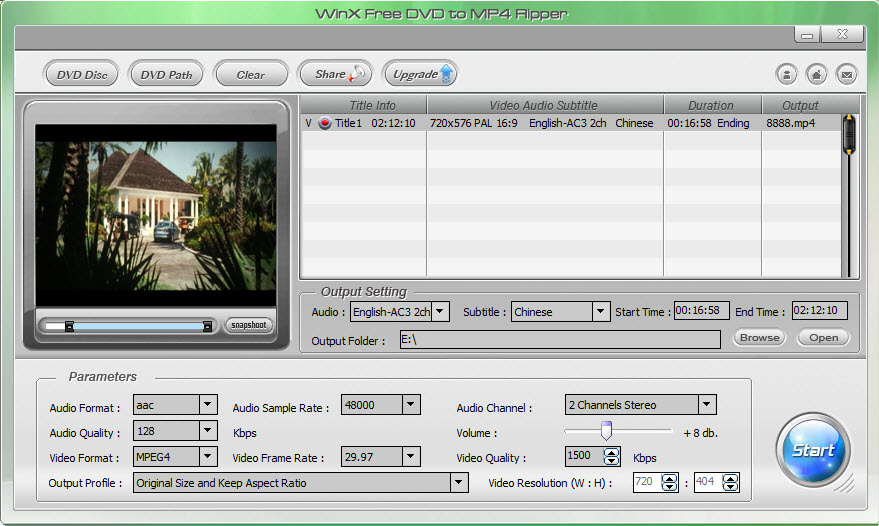Expand the Audio English-AC3 2ch dropdown
The image size is (879, 526).
(x=440, y=311)
